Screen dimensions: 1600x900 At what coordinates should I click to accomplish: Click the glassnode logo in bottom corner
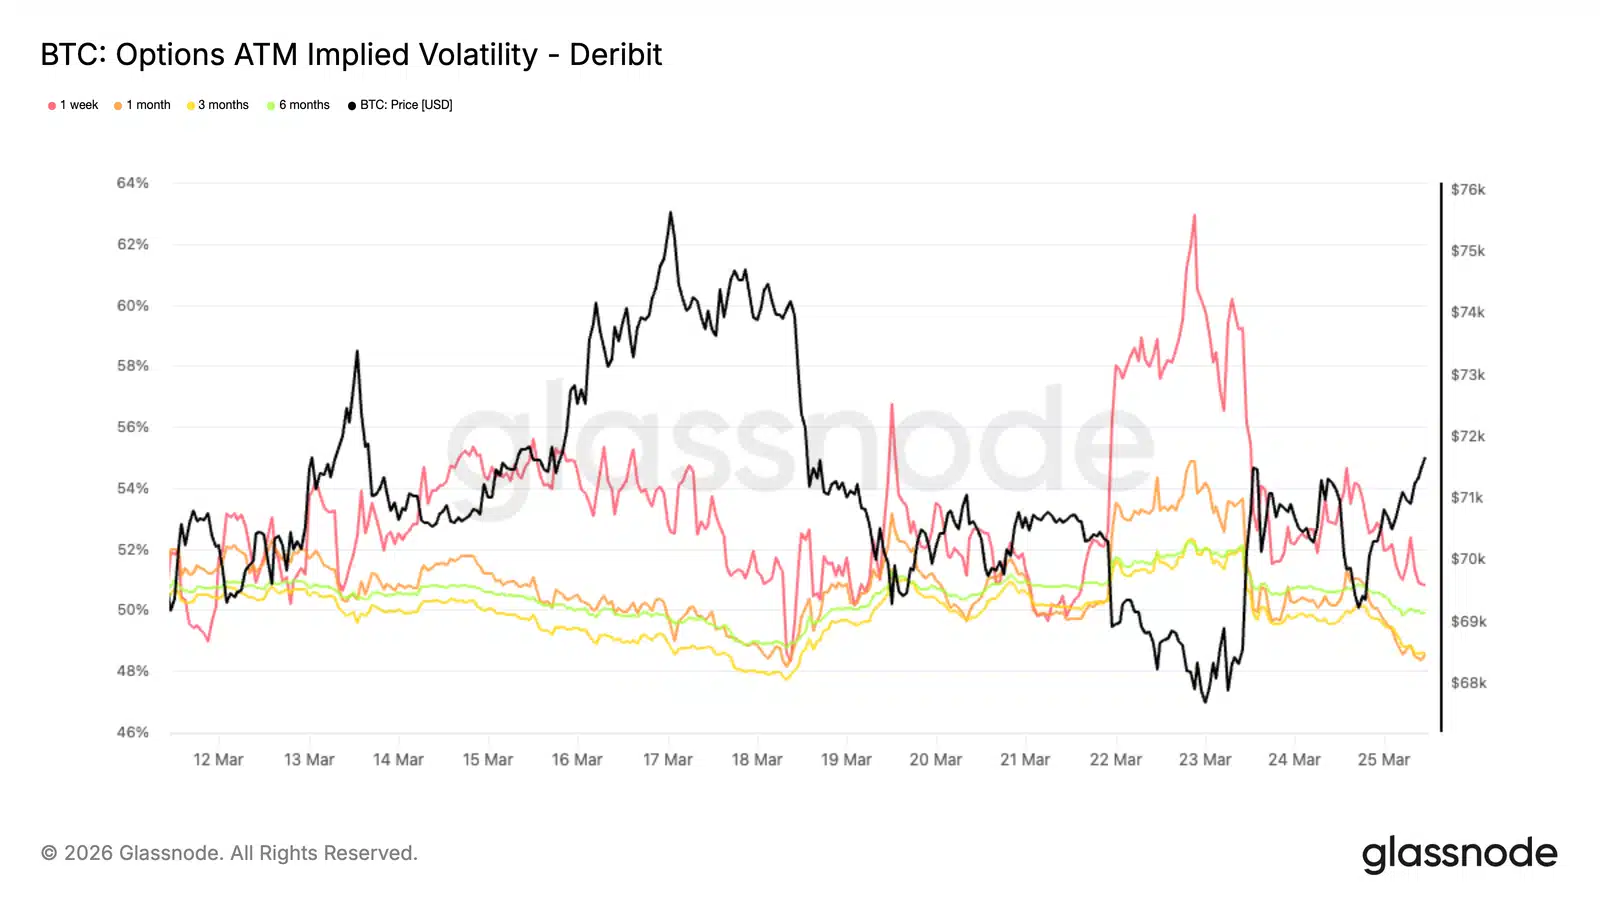[x=1459, y=854]
